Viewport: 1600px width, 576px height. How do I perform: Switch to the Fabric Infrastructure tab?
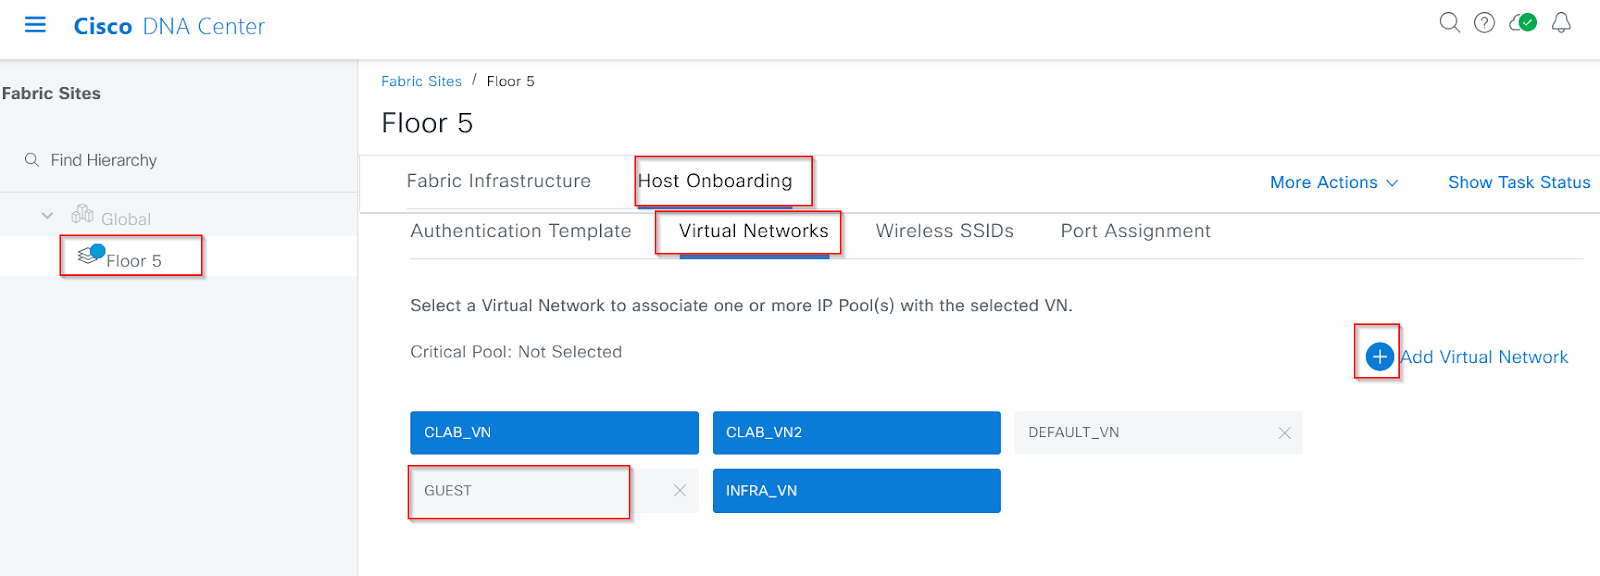pyautogui.click(x=499, y=181)
